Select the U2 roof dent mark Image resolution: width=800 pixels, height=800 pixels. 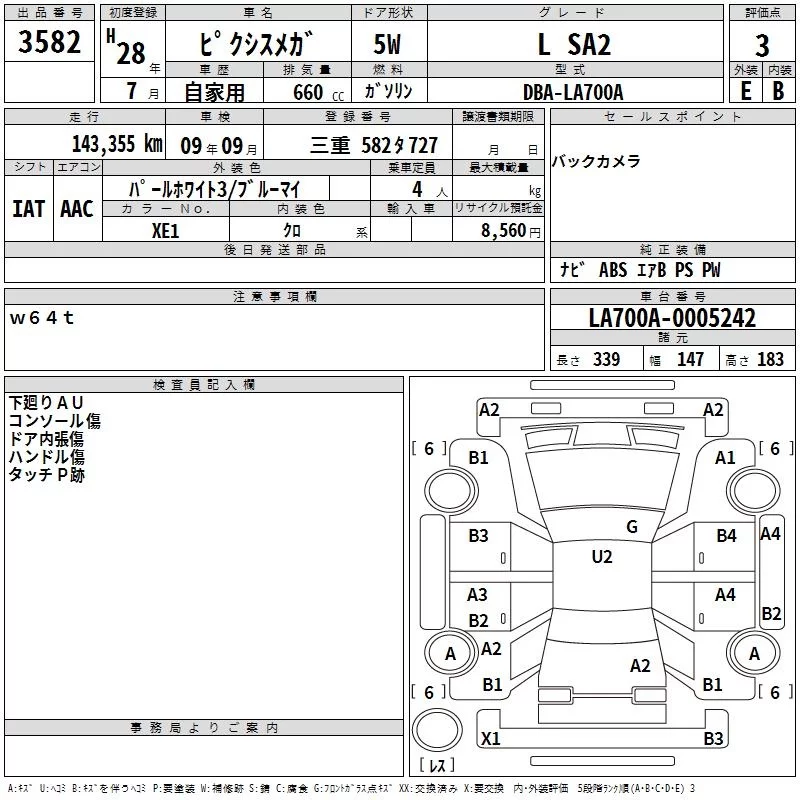coord(601,557)
